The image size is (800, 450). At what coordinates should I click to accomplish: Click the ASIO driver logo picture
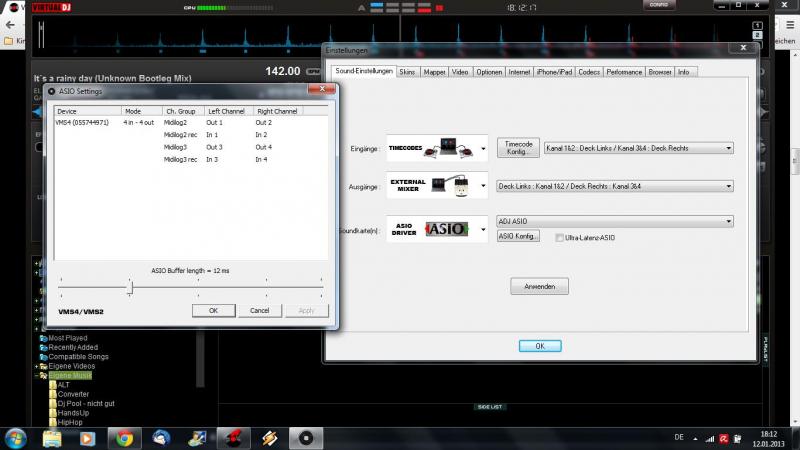[x=446, y=229]
